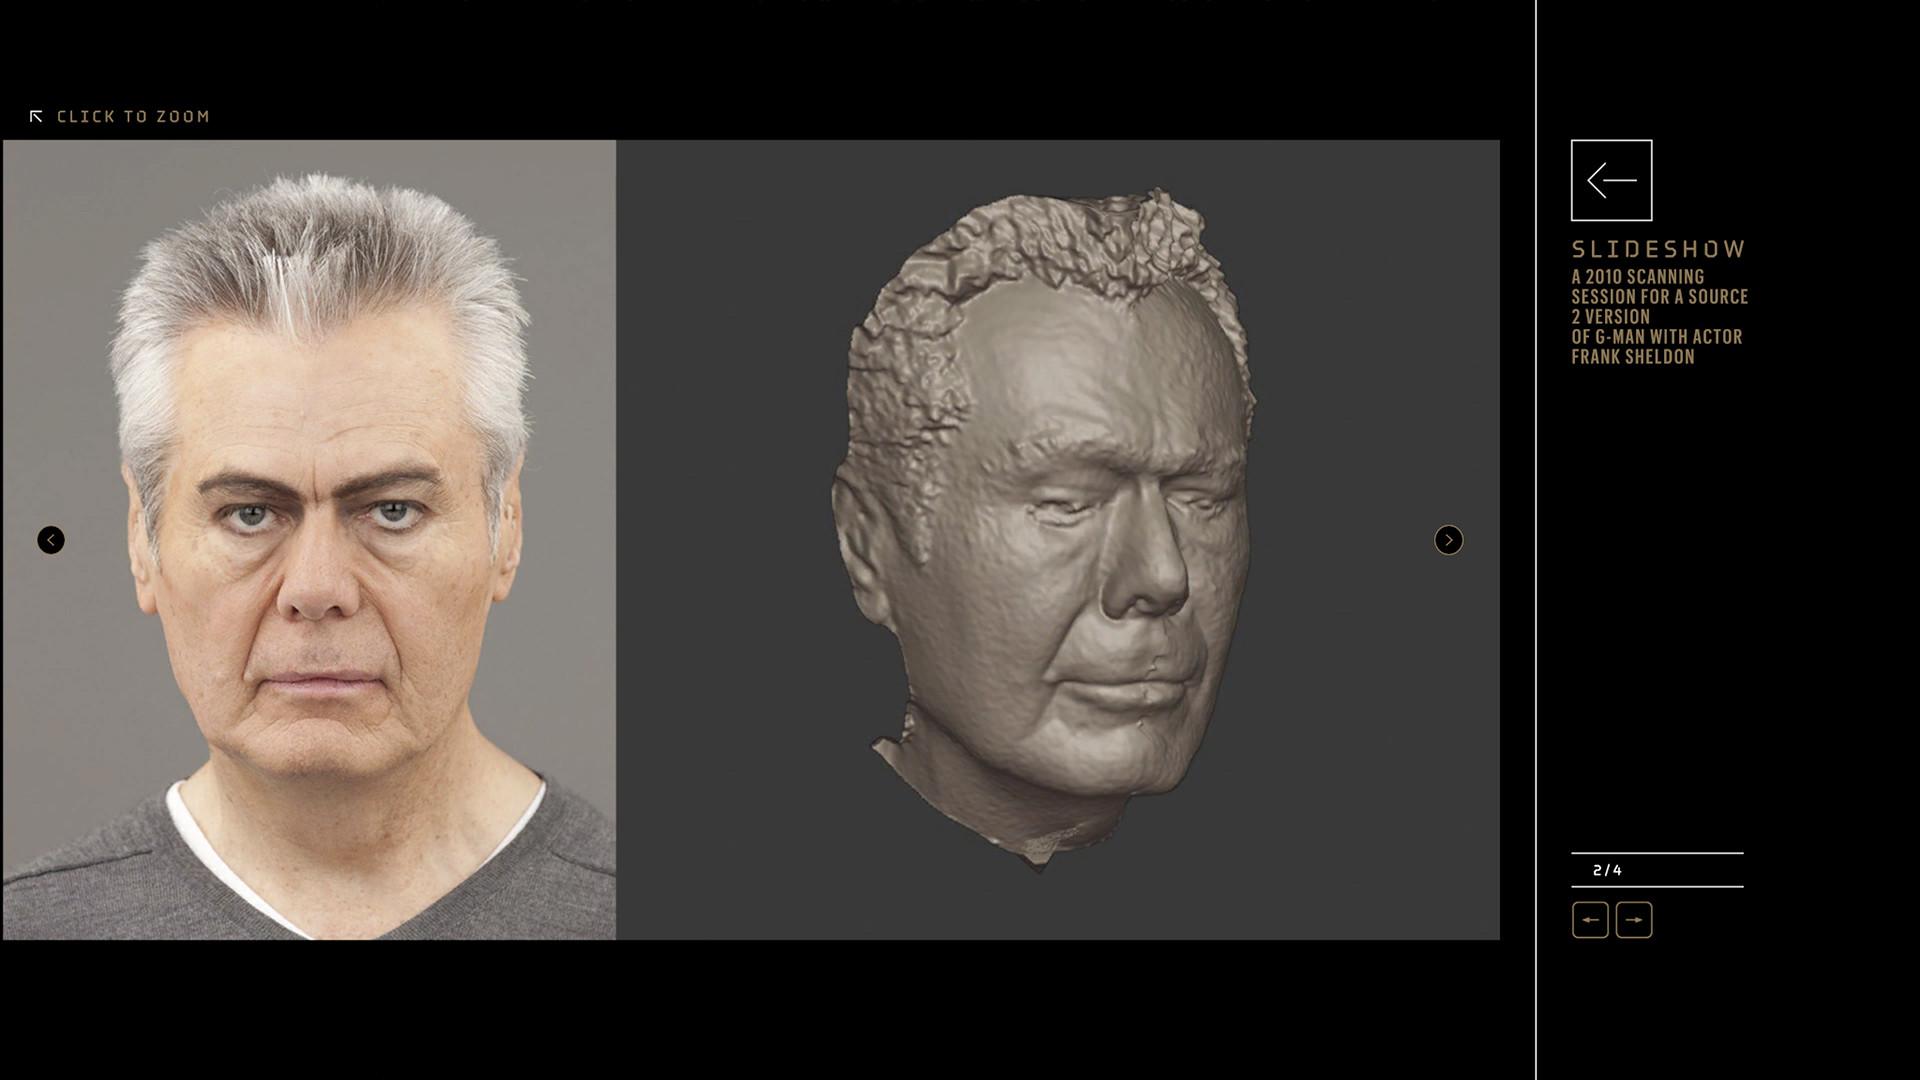Click the CLICK TO ZOOM label
Image resolution: width=1920 pixels, height=1080 pixels.
point(133,117)
